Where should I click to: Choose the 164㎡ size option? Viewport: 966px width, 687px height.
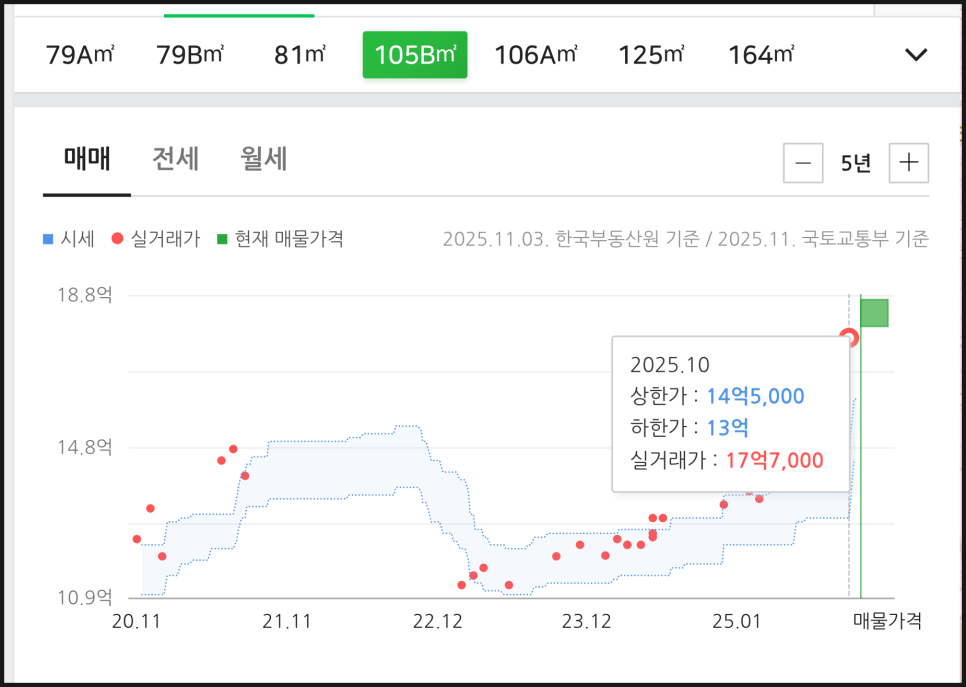pos(761,55)
